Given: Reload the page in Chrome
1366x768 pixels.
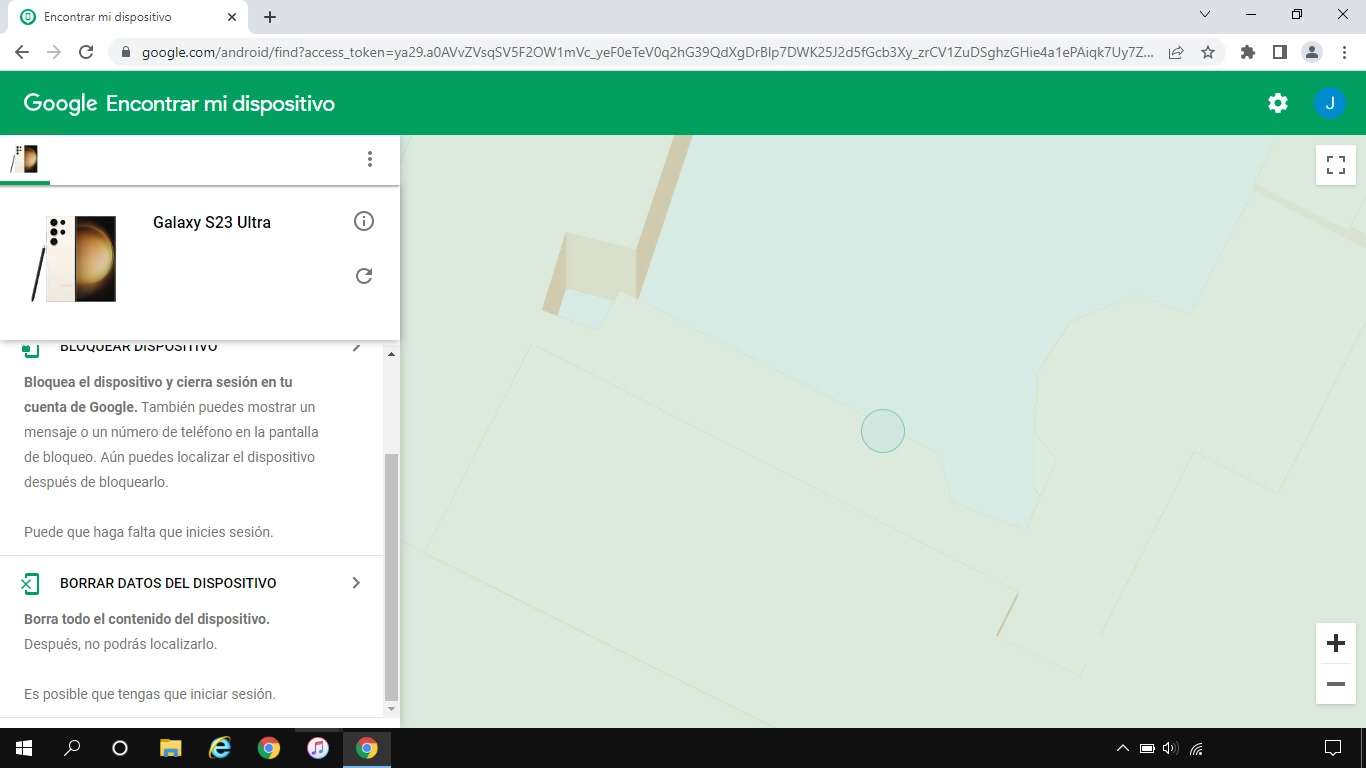Looking at the screenshot, I should coord(86,52).
